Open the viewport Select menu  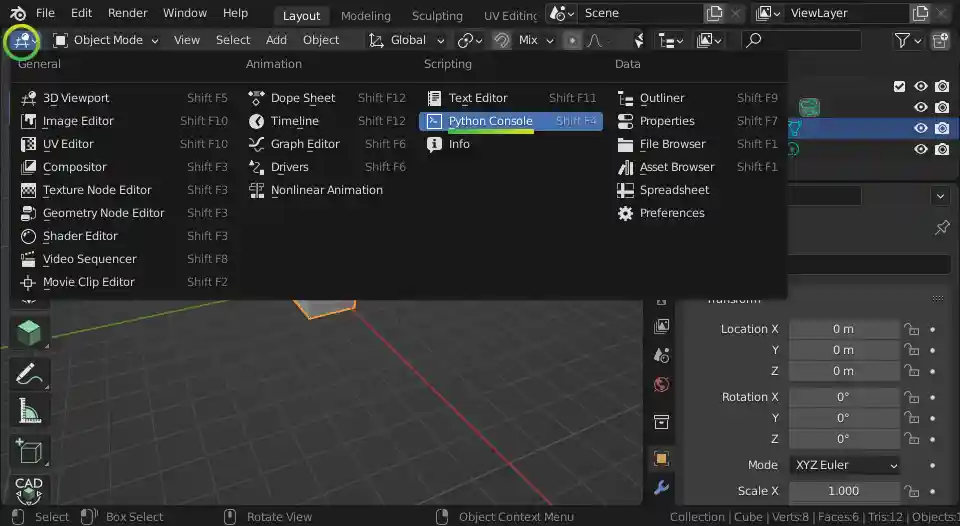233,40
